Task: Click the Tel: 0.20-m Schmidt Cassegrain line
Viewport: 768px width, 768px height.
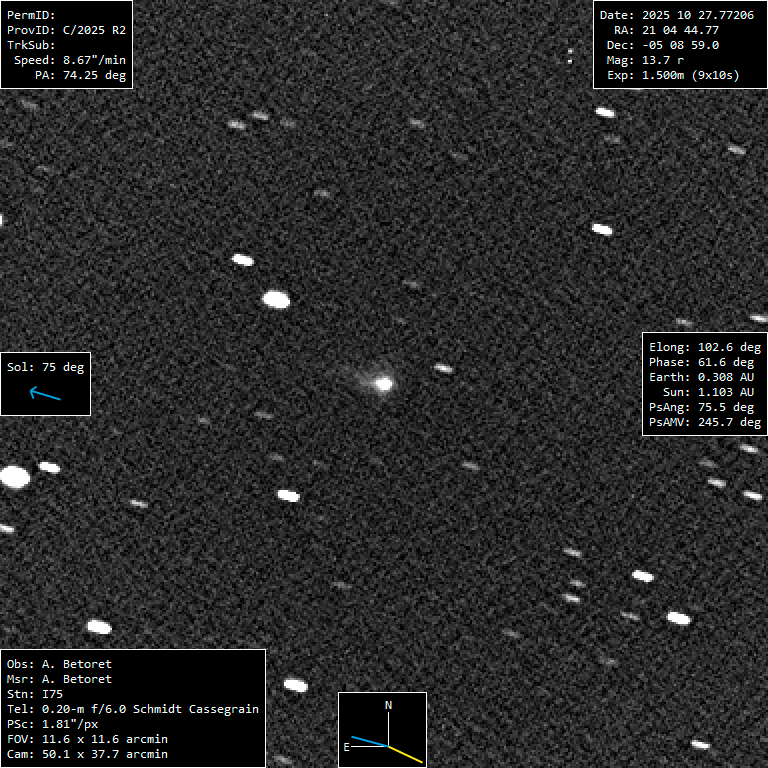Action: (133, 709)
